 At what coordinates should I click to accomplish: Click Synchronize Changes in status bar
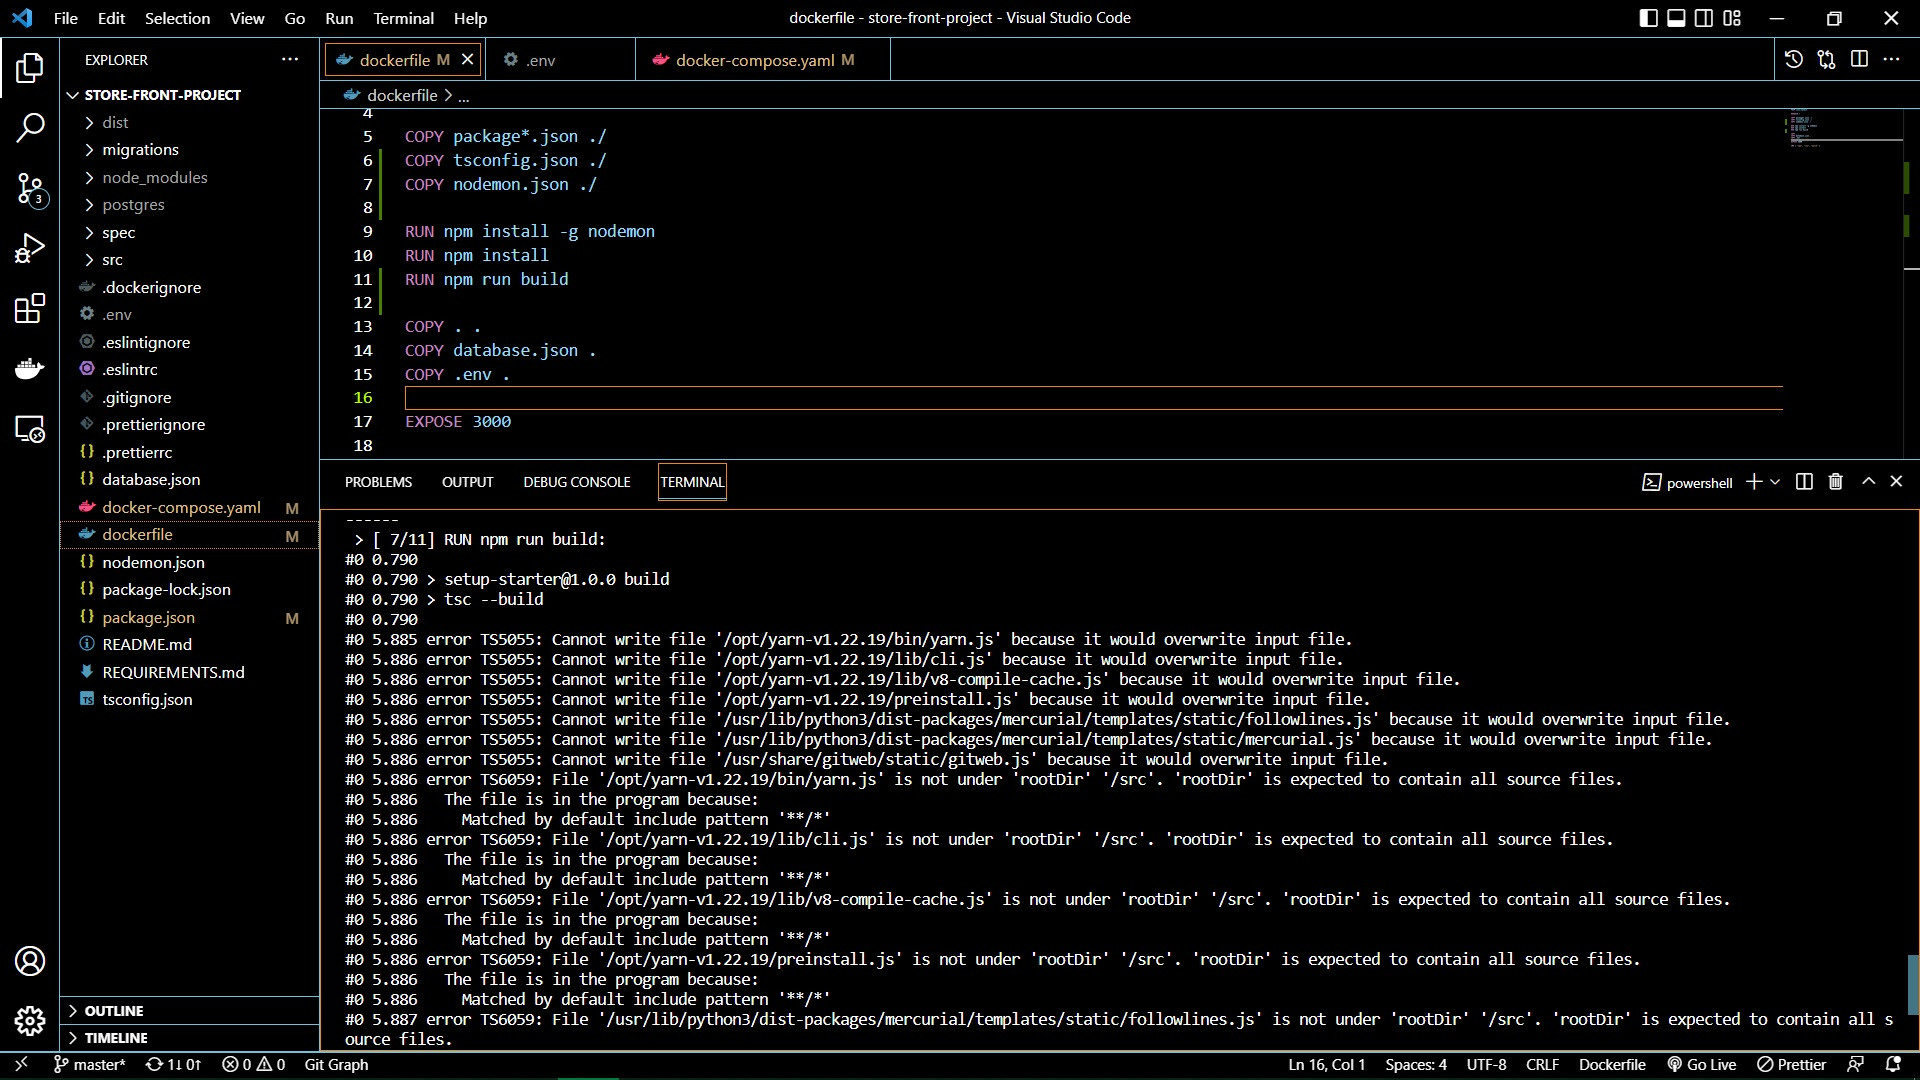tap(174, 1065)
